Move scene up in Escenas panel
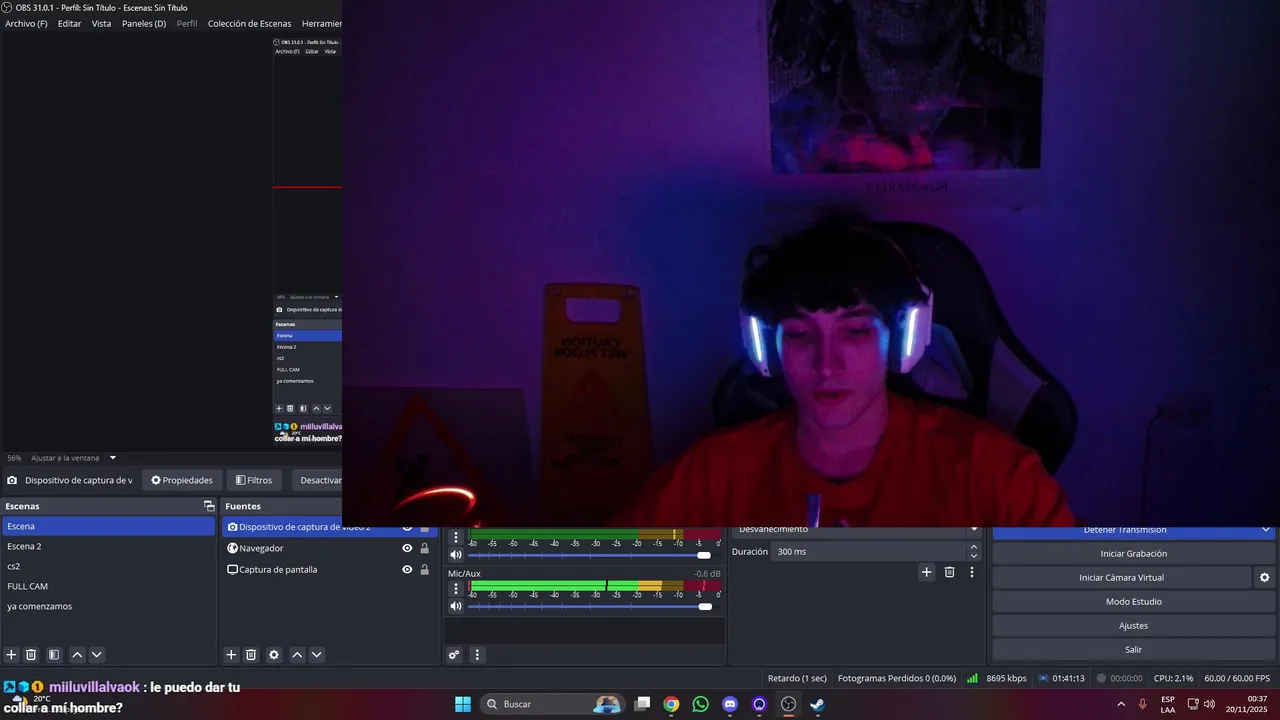Image resolution: width=1280 pixels, height=720 pixels. click(x=77, y=655)
